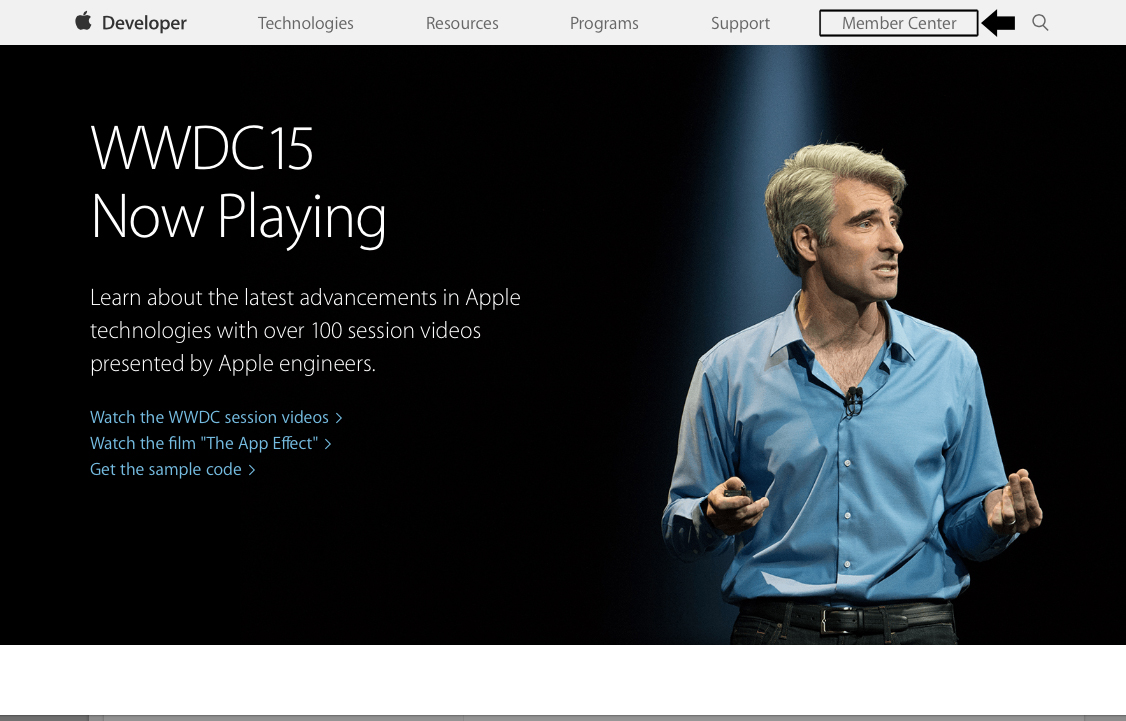Watch the film "The App Effect" link
This screenshot has height=721, width=1126.
pyautogui.click(x=210, y=443)
